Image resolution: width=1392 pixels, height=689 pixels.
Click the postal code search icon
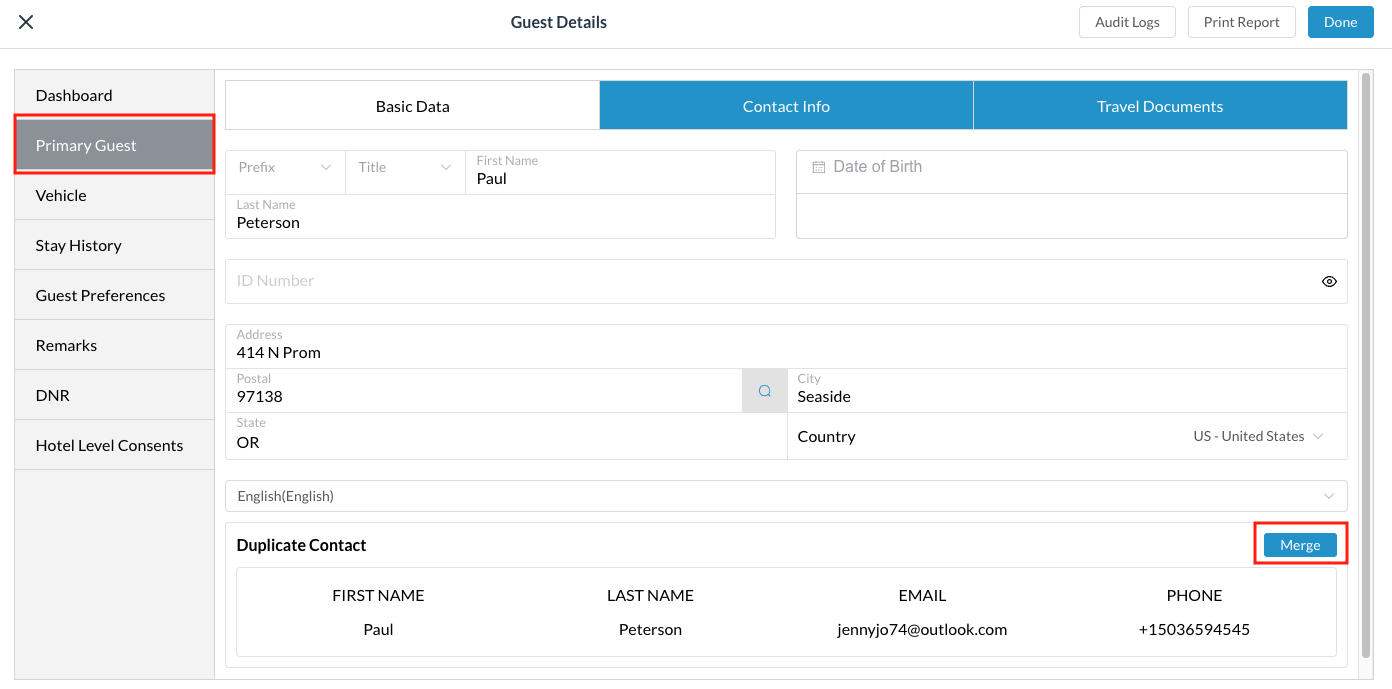coord(764,391)
